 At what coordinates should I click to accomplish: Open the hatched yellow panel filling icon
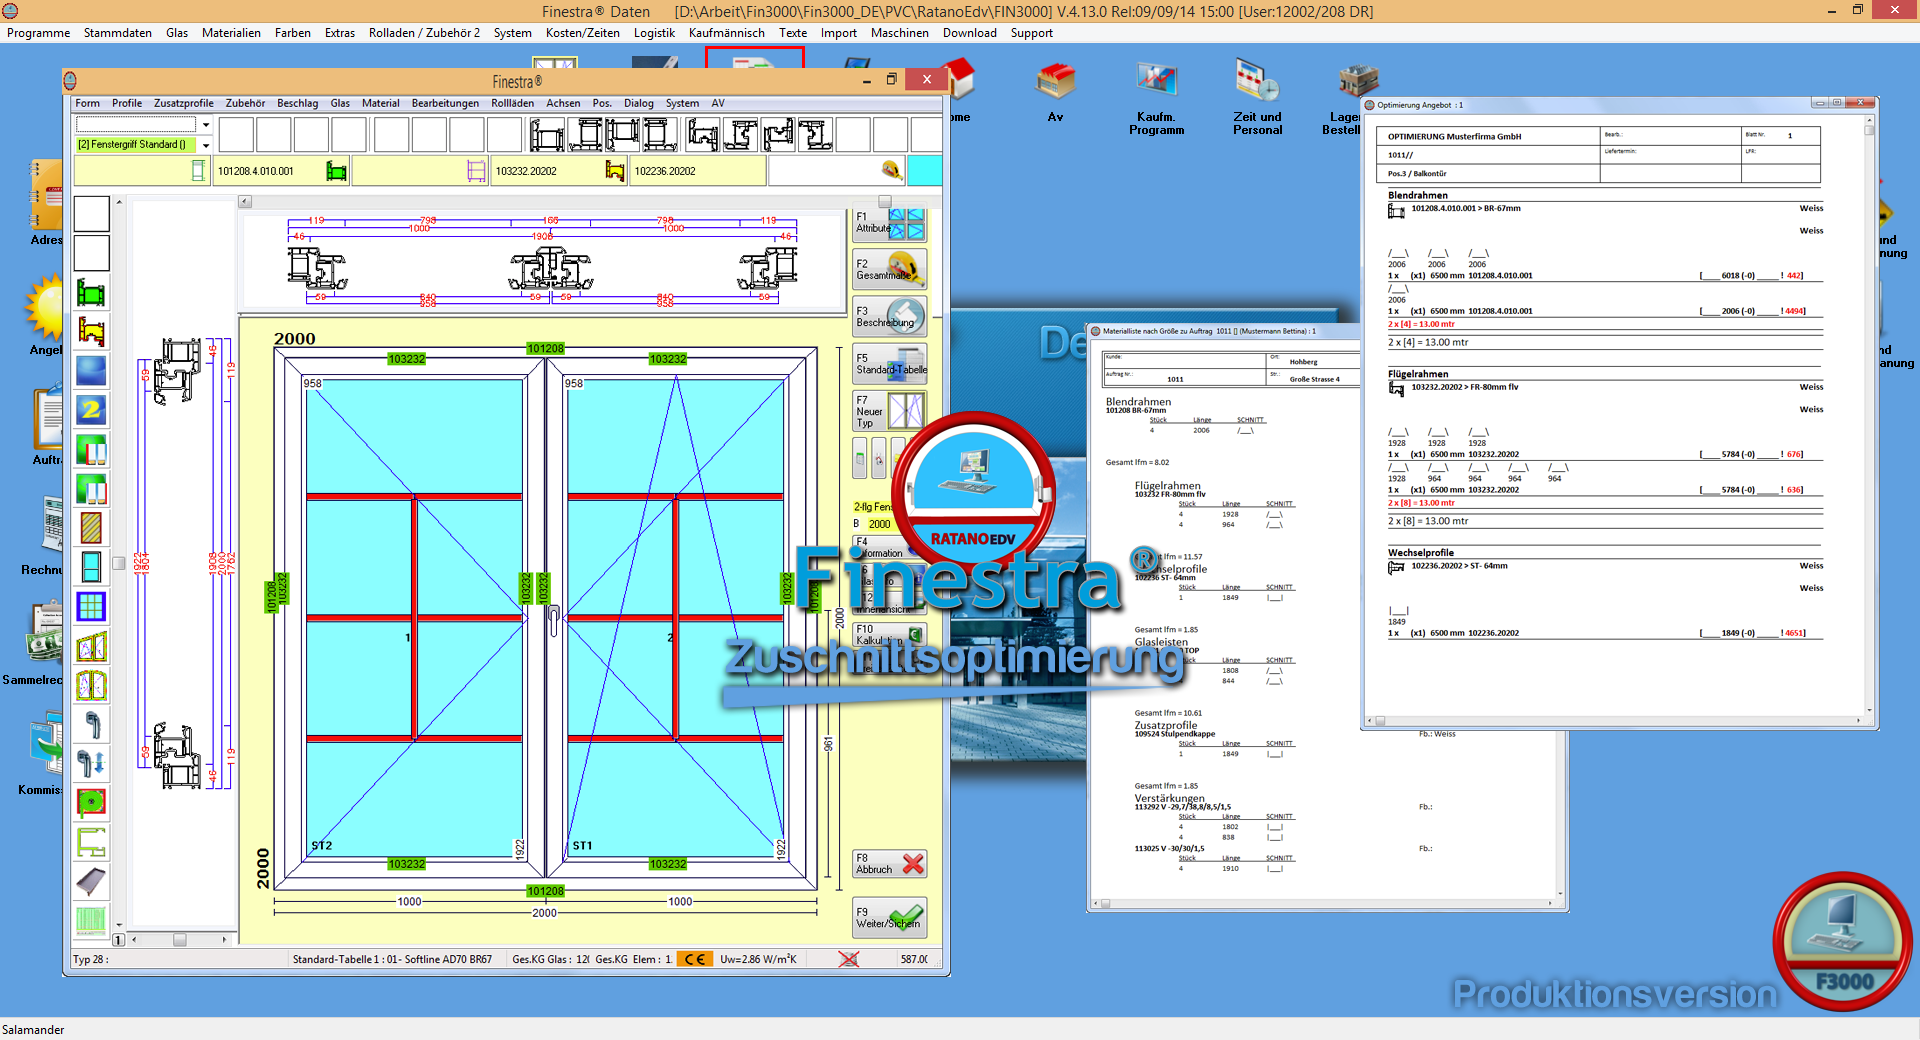coord(91,528)
